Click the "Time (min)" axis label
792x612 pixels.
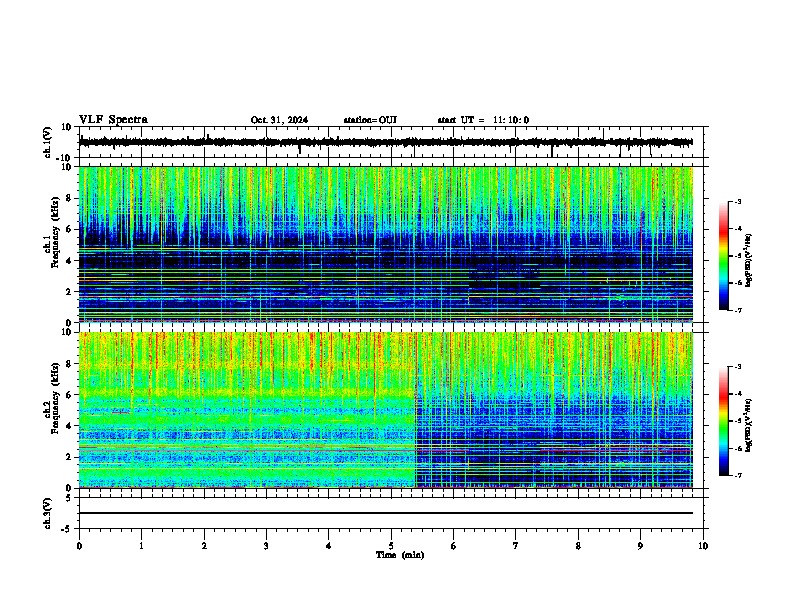[400, 555]
